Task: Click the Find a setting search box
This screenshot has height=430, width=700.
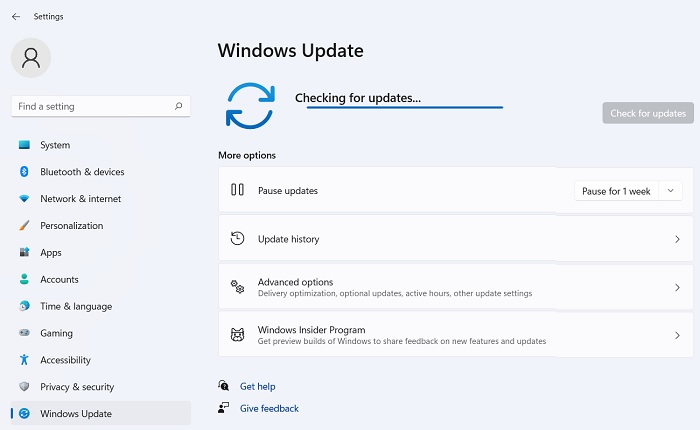Action: (101, 106)
